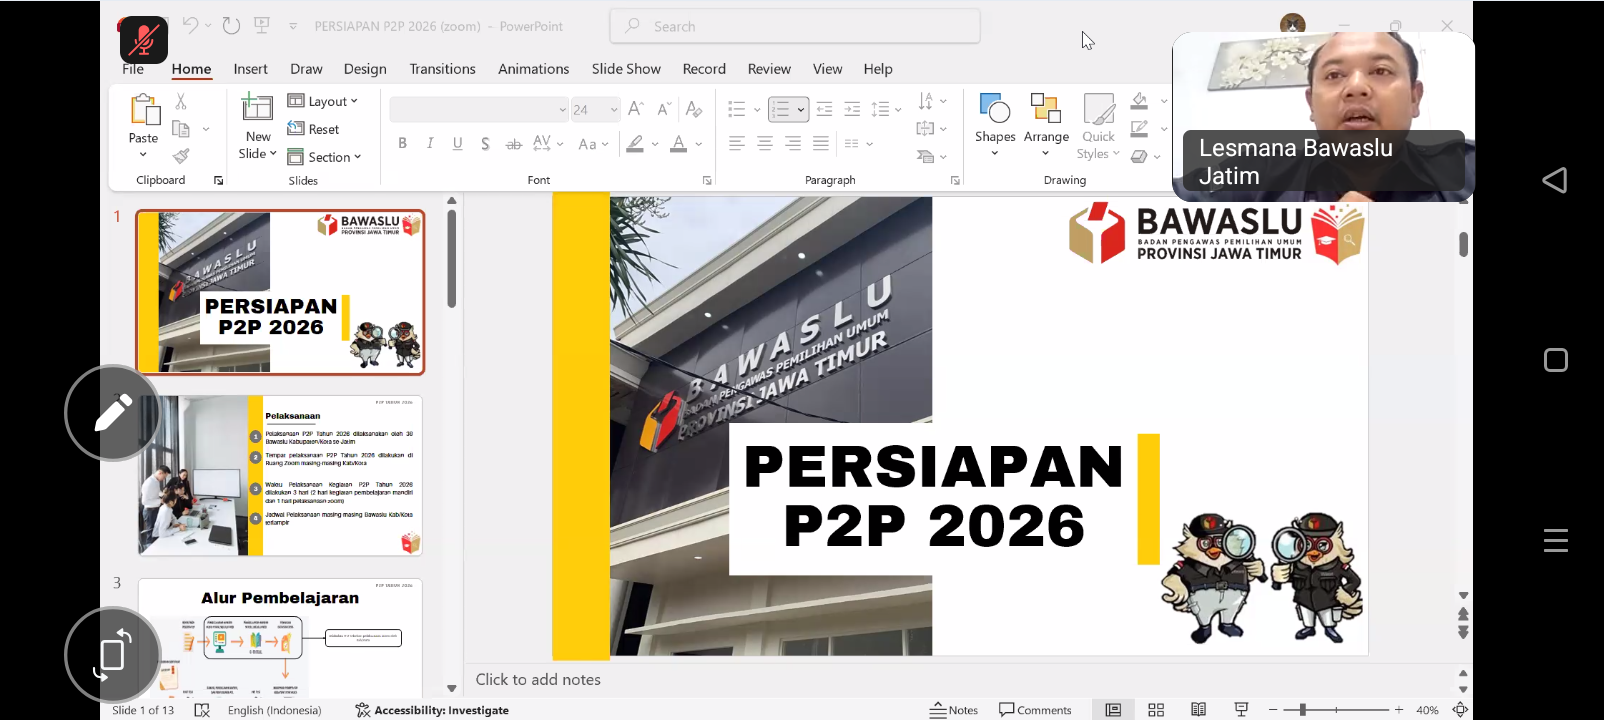Apply numbered list icon

(x=781, y=109)
